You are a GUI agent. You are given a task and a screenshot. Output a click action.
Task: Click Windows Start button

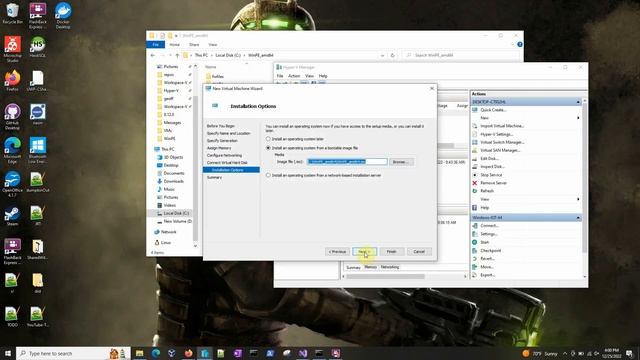coord(7,353)
